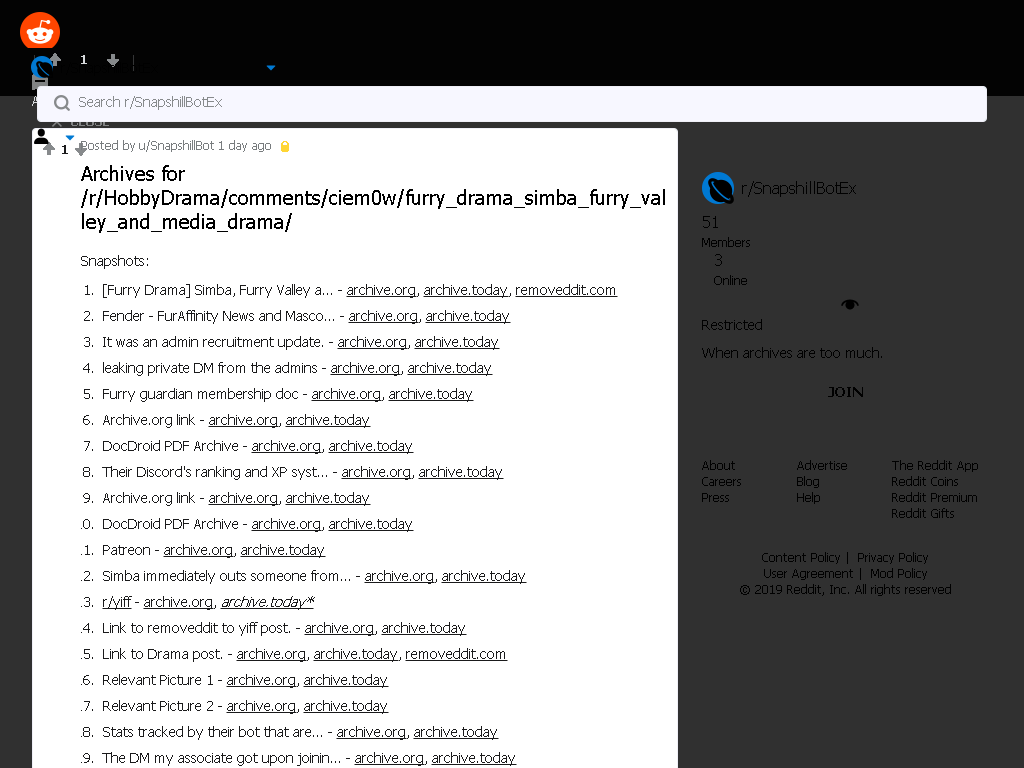The image size is (1024, 768).
Task: Click the post title 'Archives for /r/HobbyDrama/comments...'
Action: (373, 198)
